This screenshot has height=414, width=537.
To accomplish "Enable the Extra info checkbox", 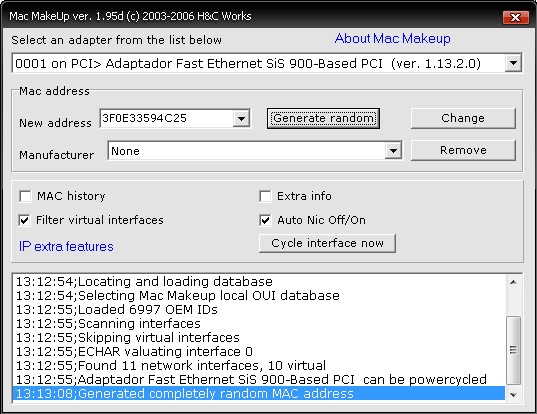I will [265, 197].
